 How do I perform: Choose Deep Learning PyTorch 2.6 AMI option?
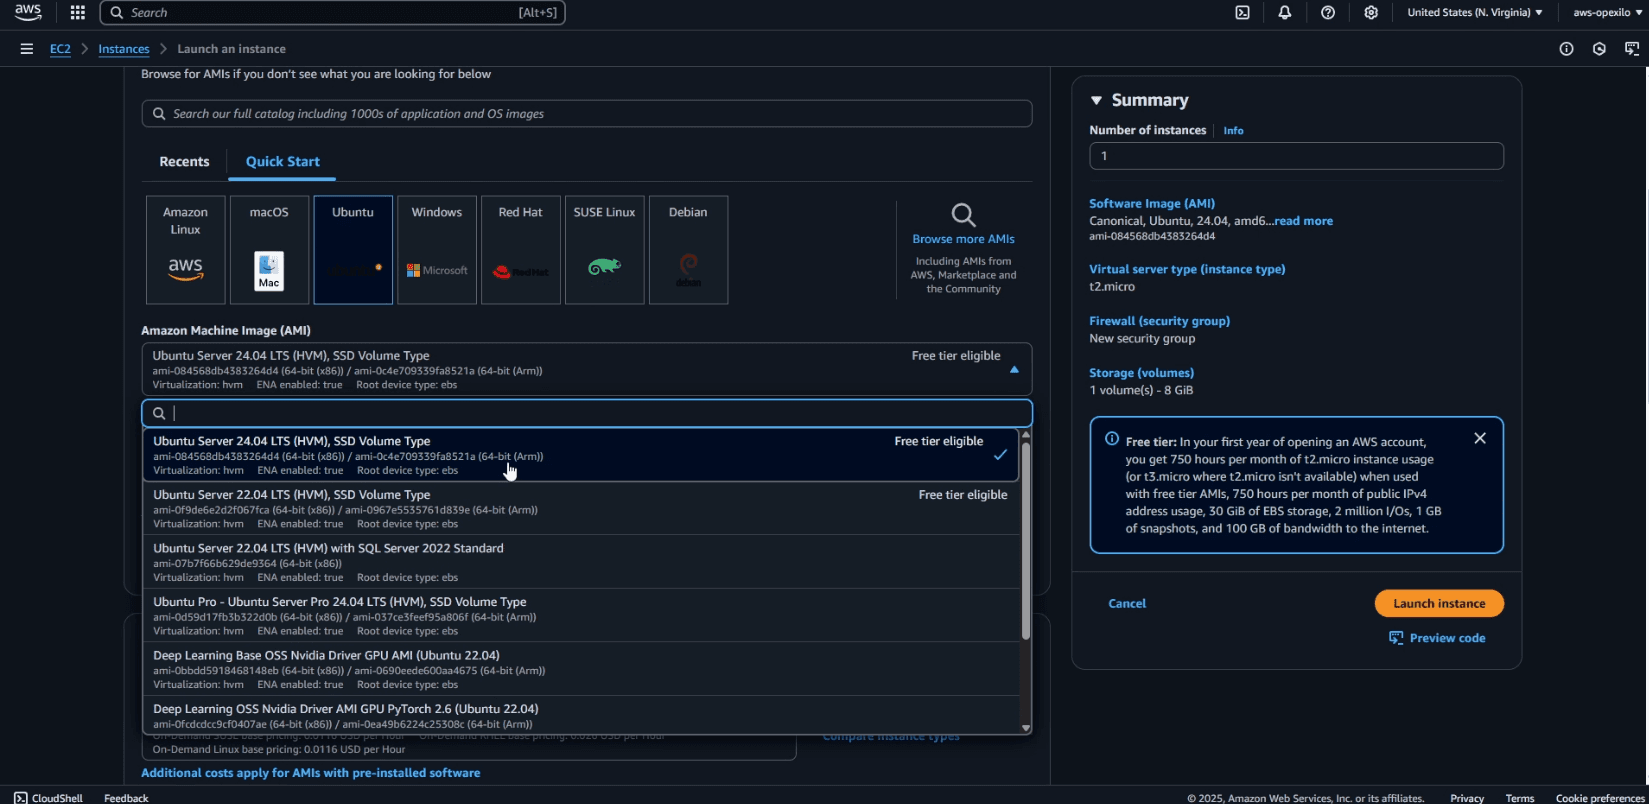point(581,716)
